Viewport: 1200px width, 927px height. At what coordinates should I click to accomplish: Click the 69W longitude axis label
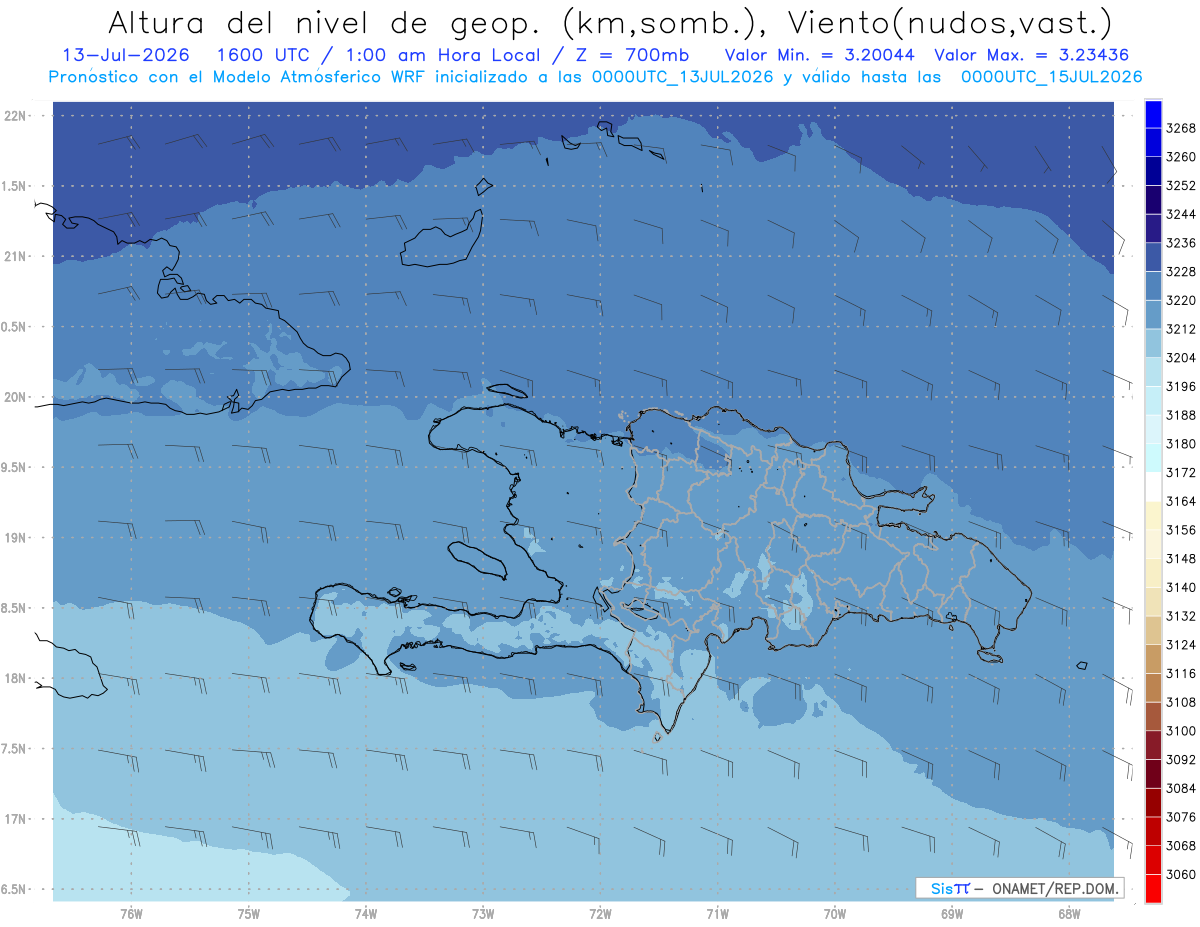(952, 914)
